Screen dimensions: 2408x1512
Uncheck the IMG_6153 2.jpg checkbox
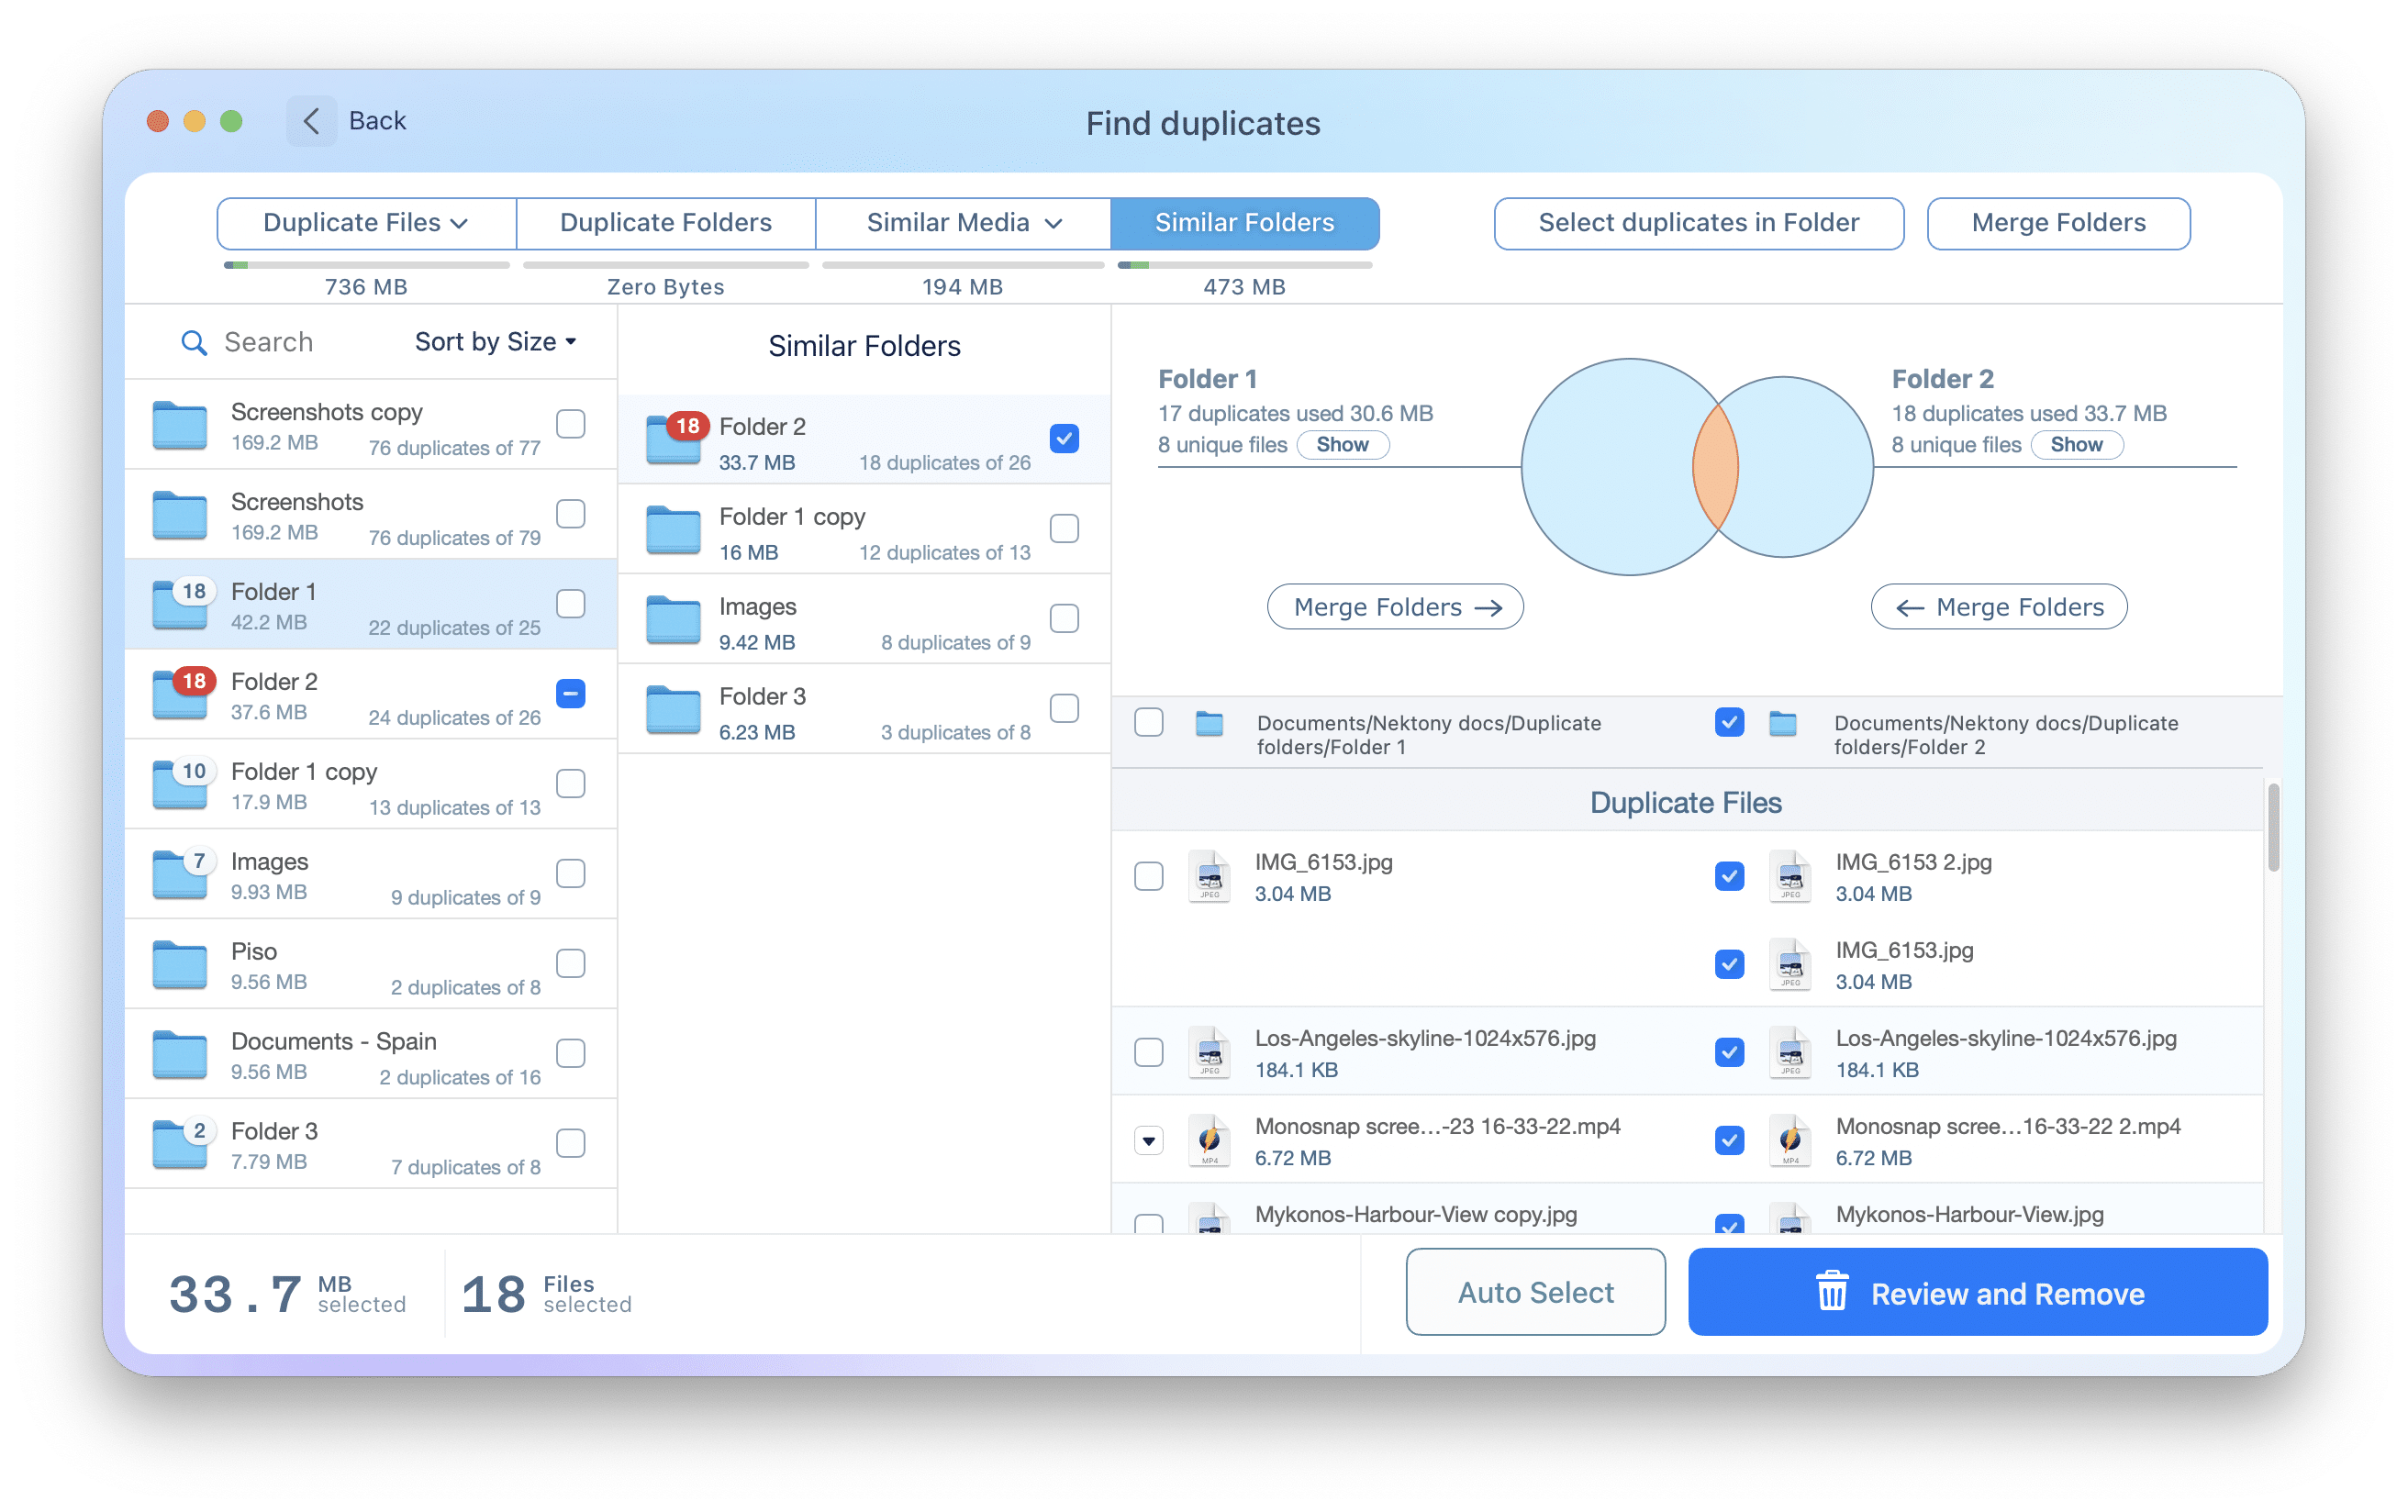[x=1730, y=877]
